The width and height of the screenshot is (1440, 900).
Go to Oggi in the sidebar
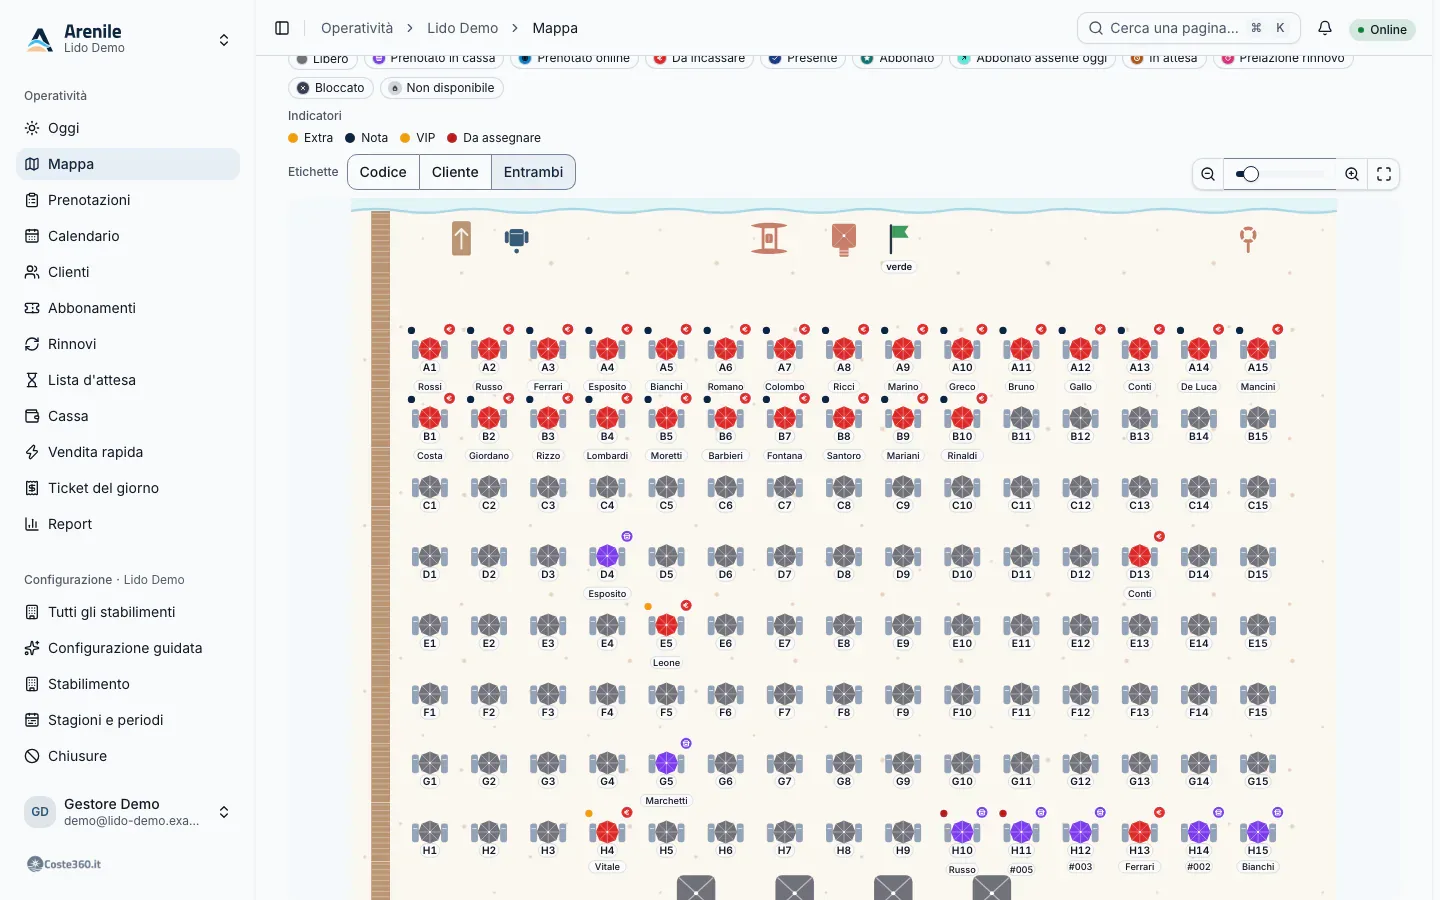click(x=128, y=128)
